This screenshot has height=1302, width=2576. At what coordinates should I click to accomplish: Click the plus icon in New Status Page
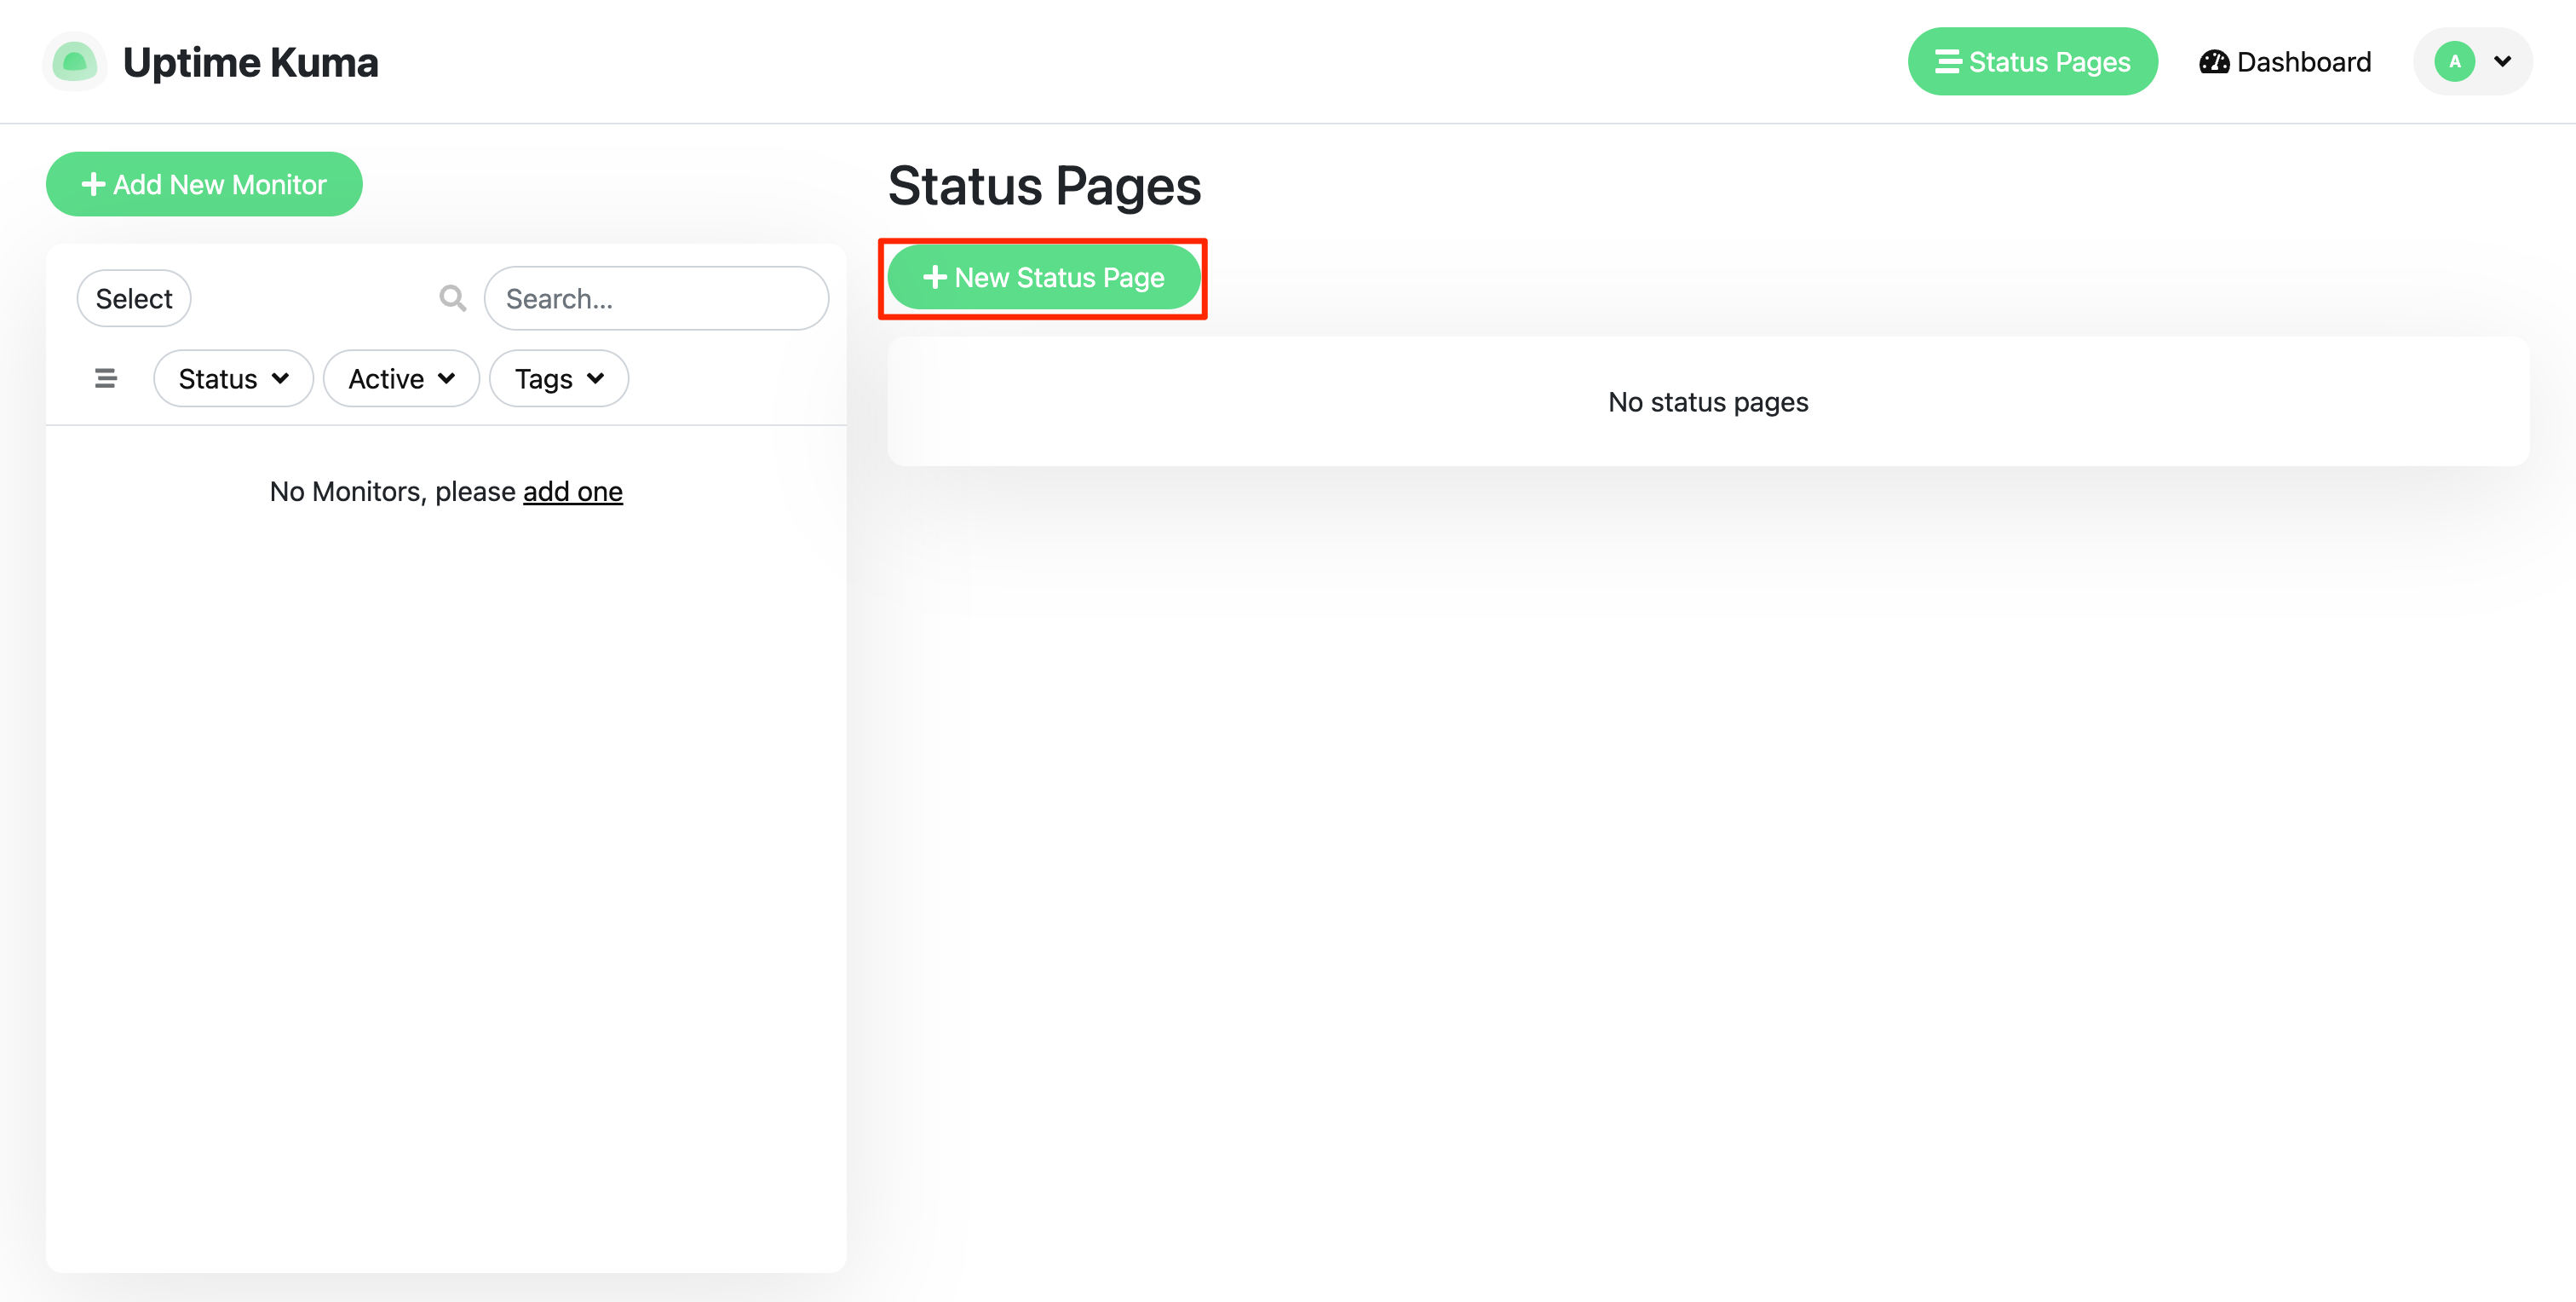click(x=936, y=277)
